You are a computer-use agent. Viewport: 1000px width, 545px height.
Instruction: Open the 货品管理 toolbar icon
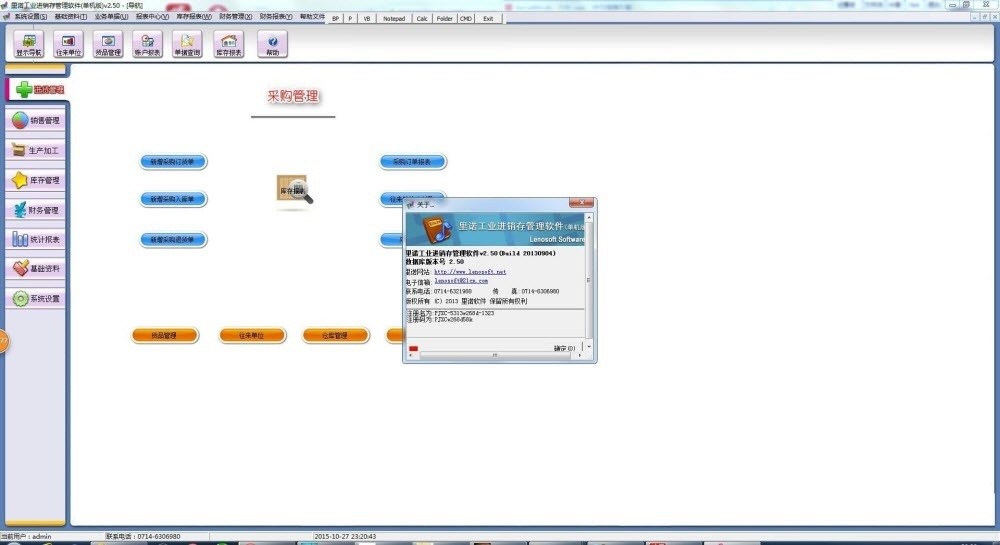coord(108,44)
